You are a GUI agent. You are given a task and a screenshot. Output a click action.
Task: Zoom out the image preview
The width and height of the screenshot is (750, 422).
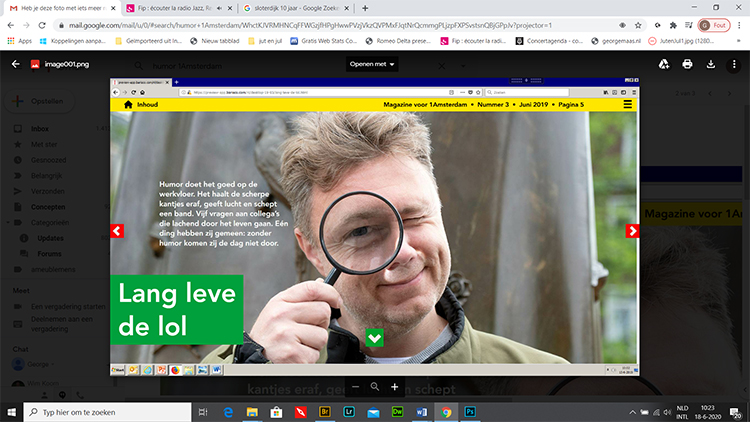355,387
